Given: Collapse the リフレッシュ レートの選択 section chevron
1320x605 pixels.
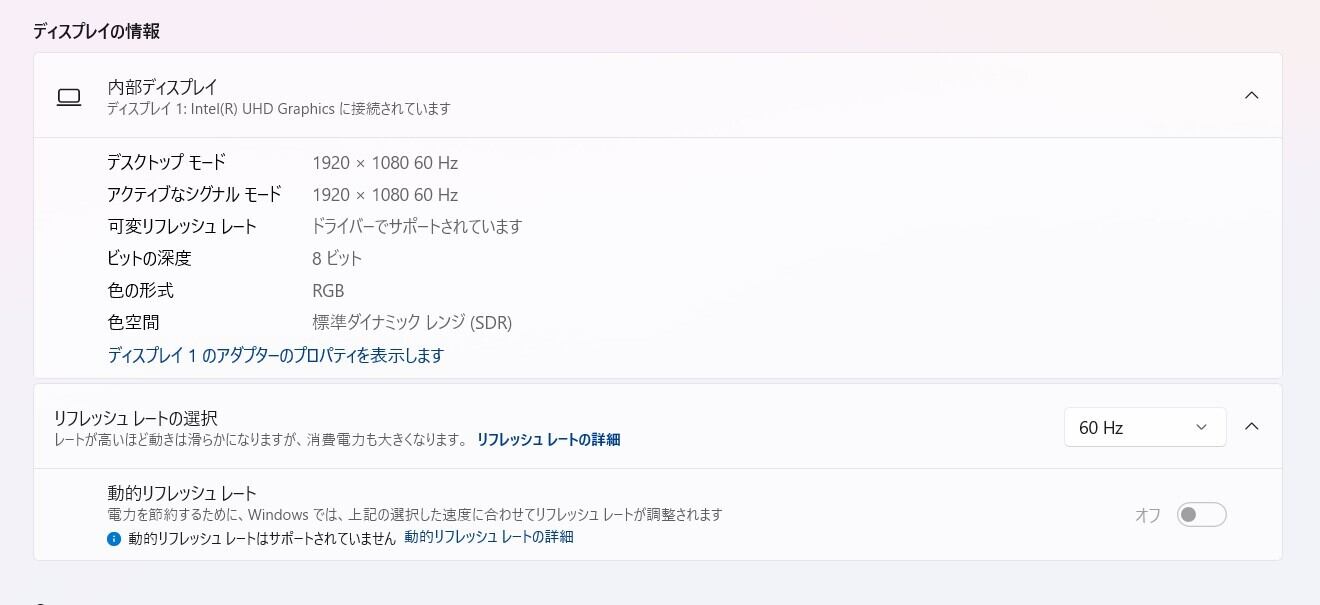Looking at the screenshot, I should pyautogui.click(x=1251, y=427).
